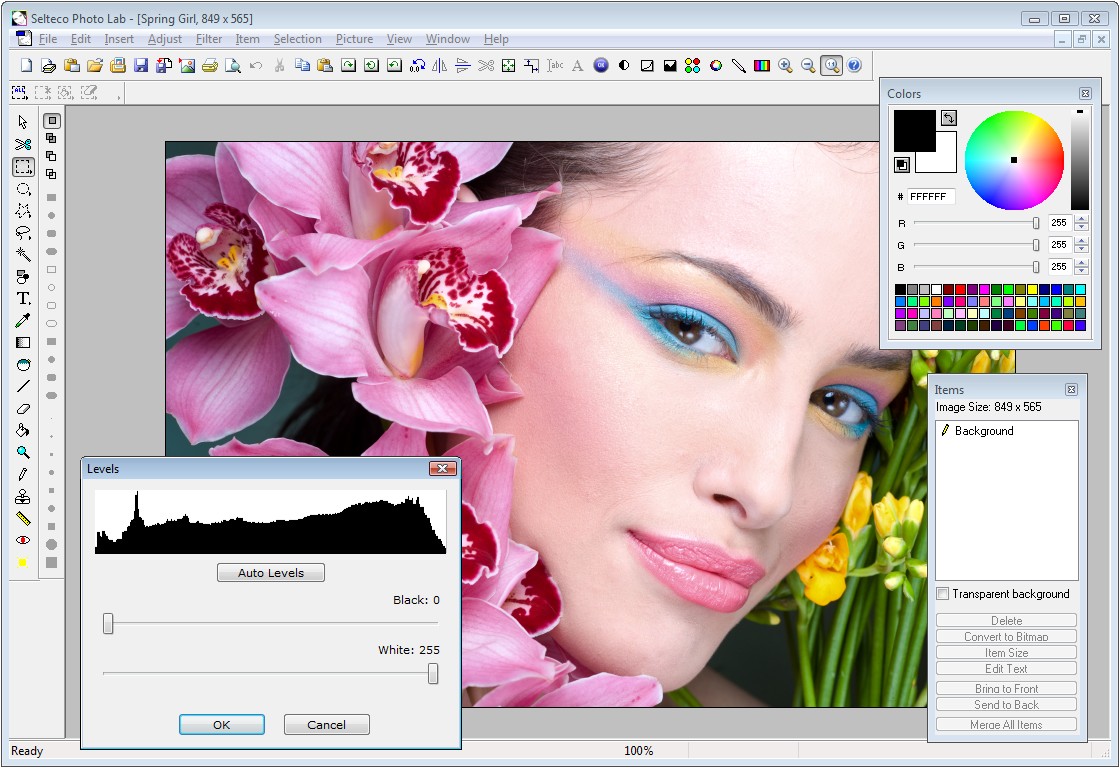The width and height of the screenshot is (1120, 768).
Task: Select the Eyedropper color picker tool
Action: (x=23, y=321)
